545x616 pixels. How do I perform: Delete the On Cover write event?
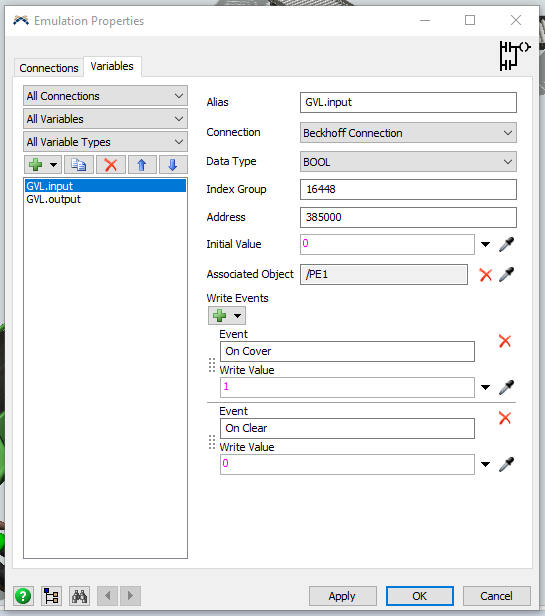505,341
